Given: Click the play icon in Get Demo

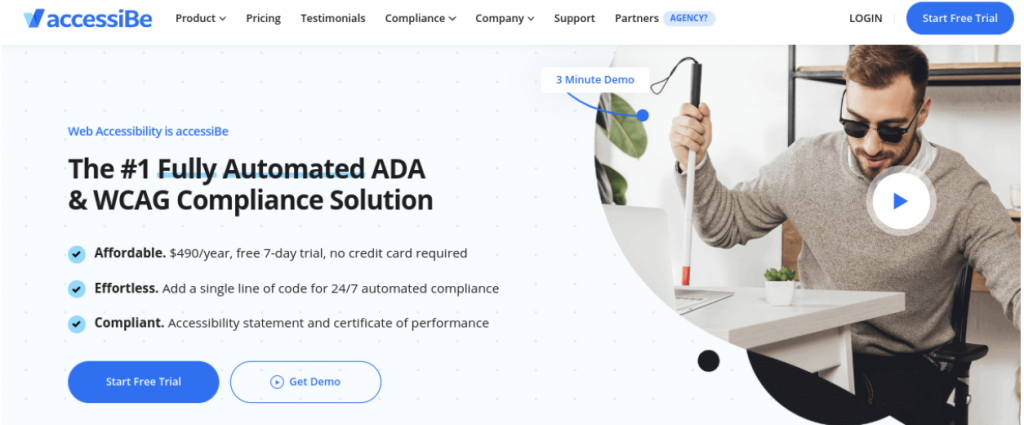Looking at the screenshot, I should [277, 382].
